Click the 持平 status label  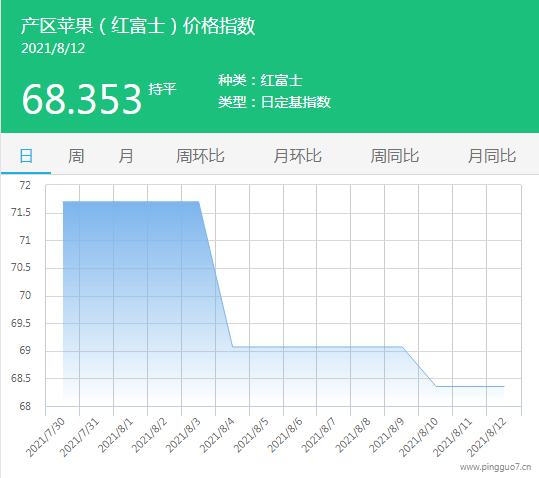coord(162,89)
